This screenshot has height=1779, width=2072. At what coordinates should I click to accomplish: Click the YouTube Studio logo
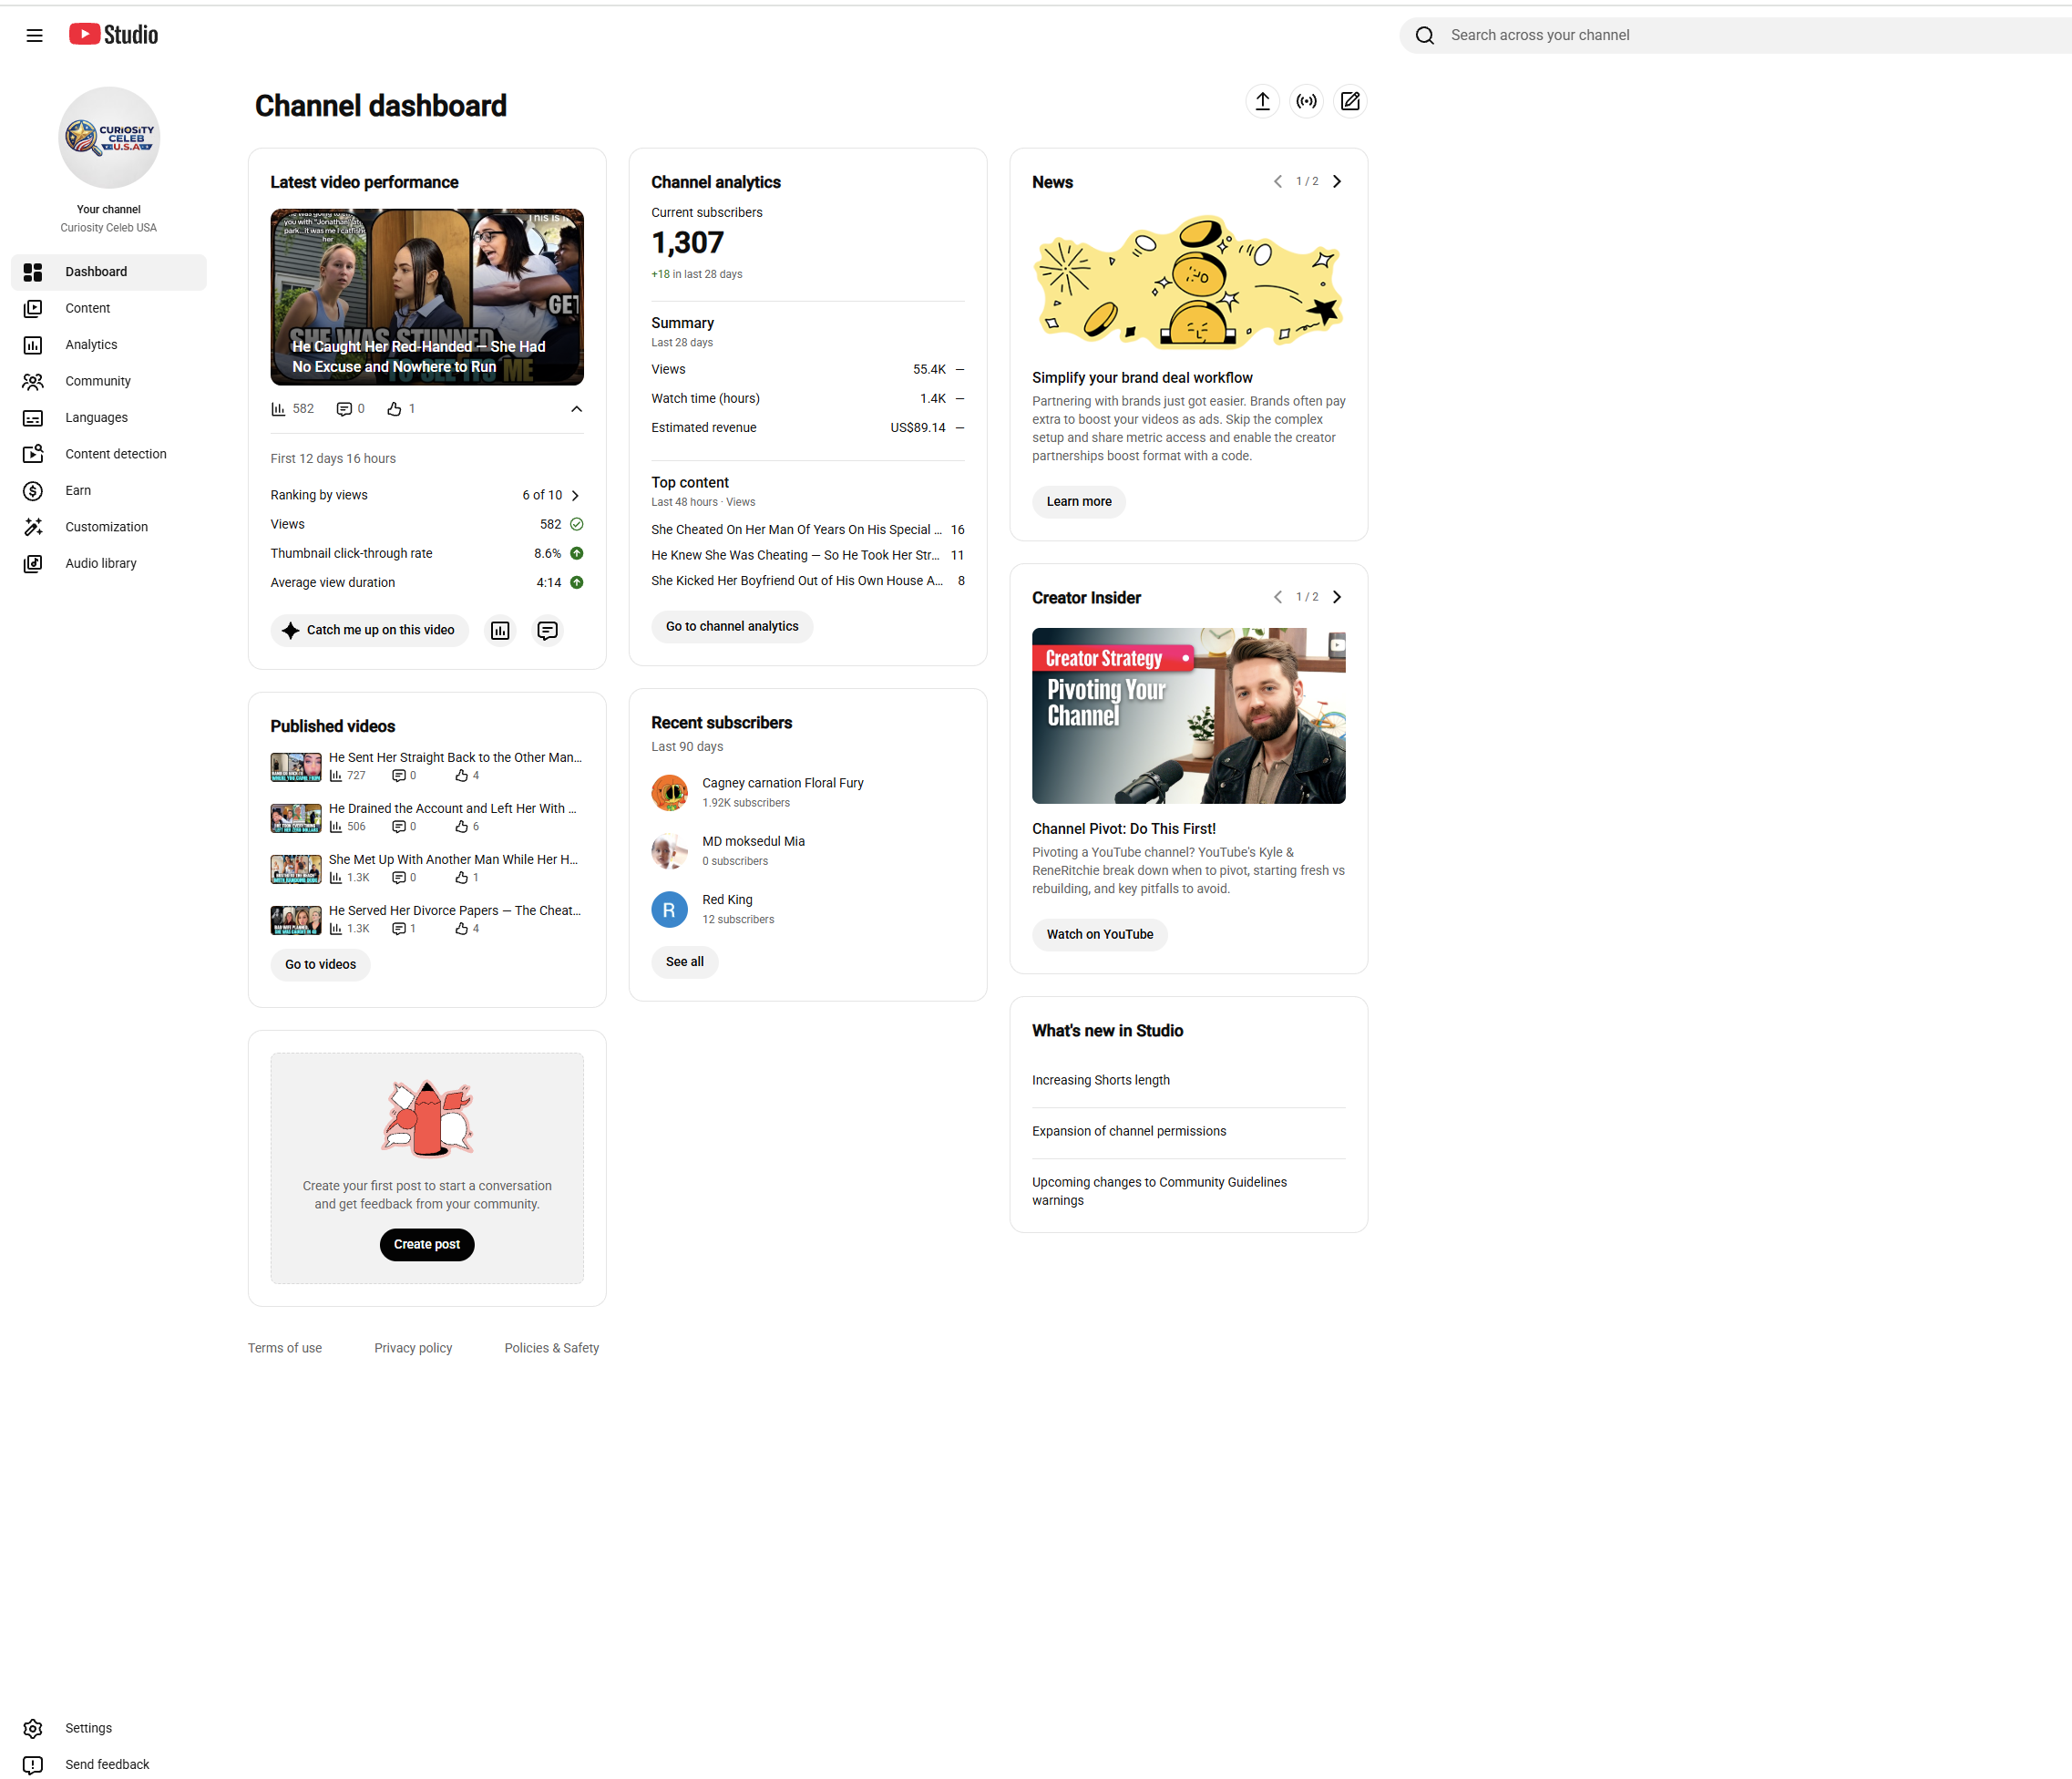pyautogui.click(x=113, y=35)
